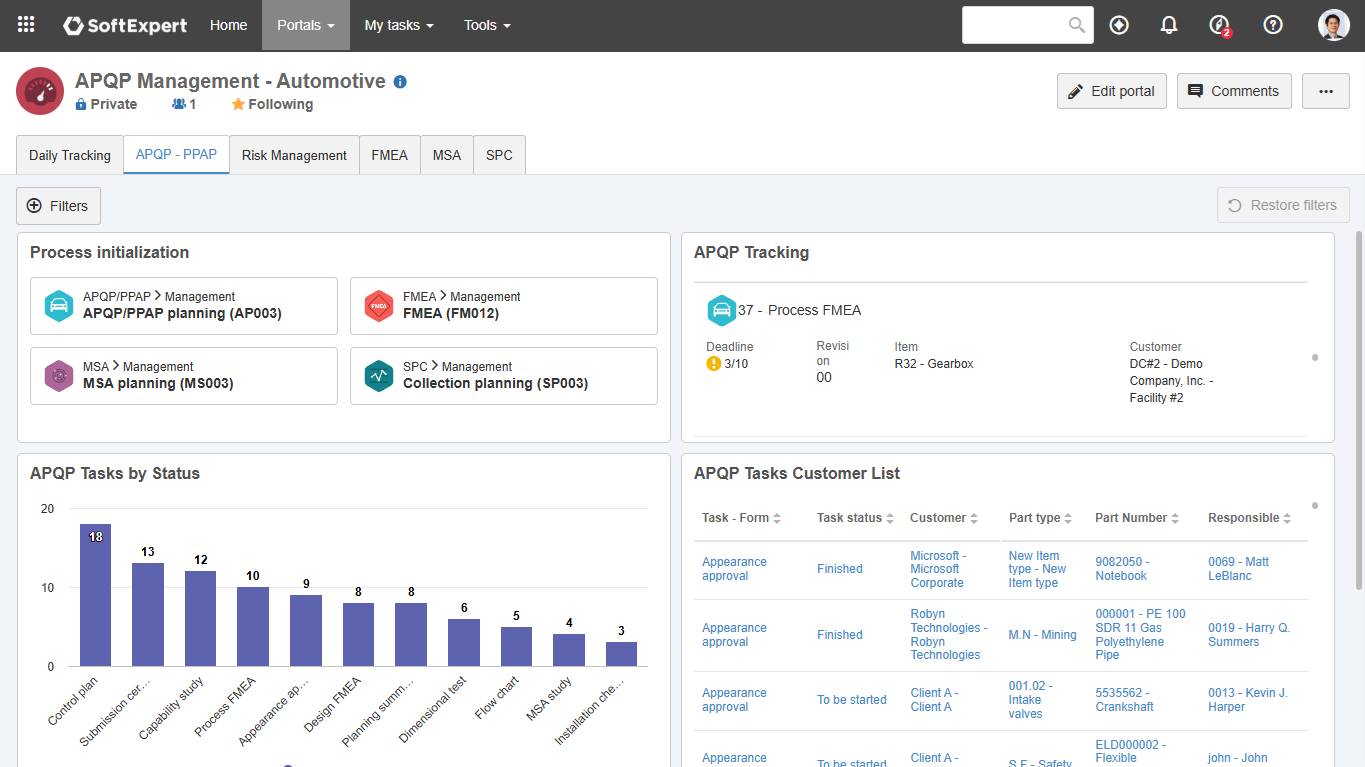This screenshot has width=1365, height=767.
Task: Click the search magnifier icon
Action: point(1077,25)
